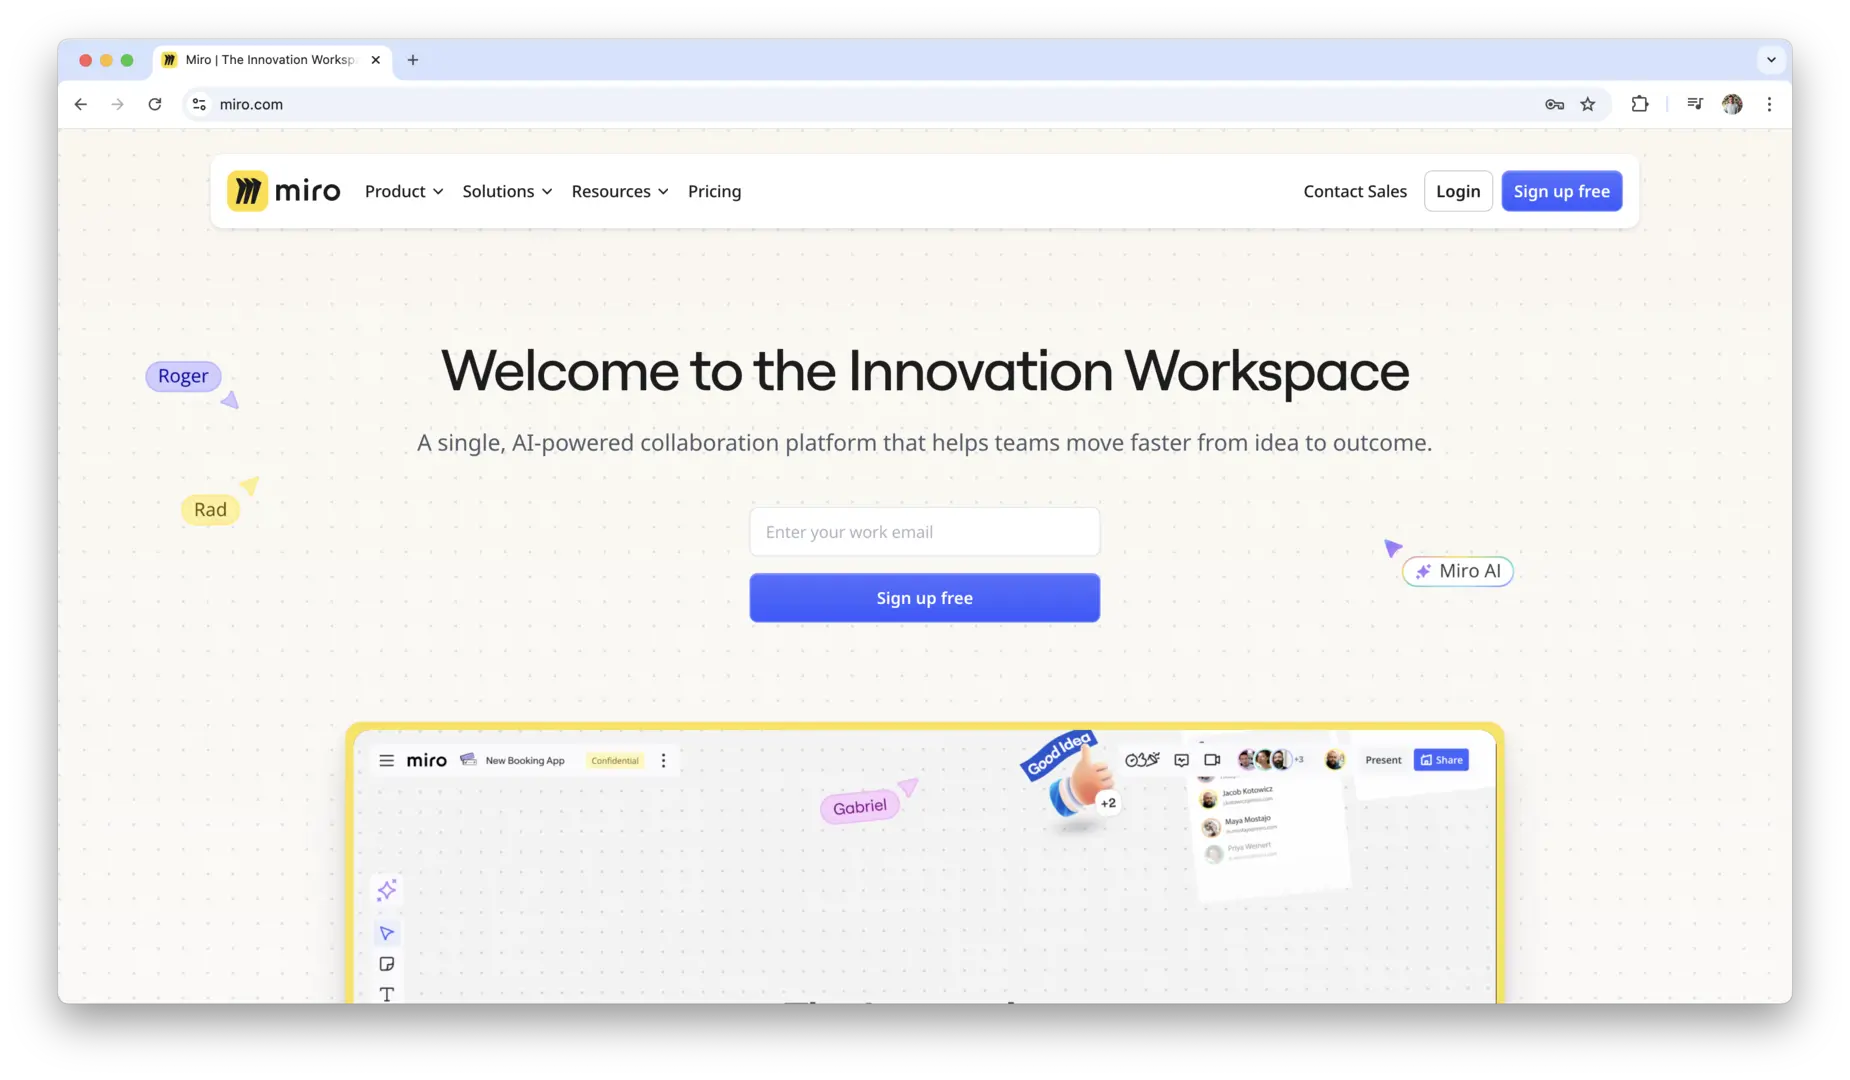
Task: Open a new browser tab
Action: (x=413, y=60)
